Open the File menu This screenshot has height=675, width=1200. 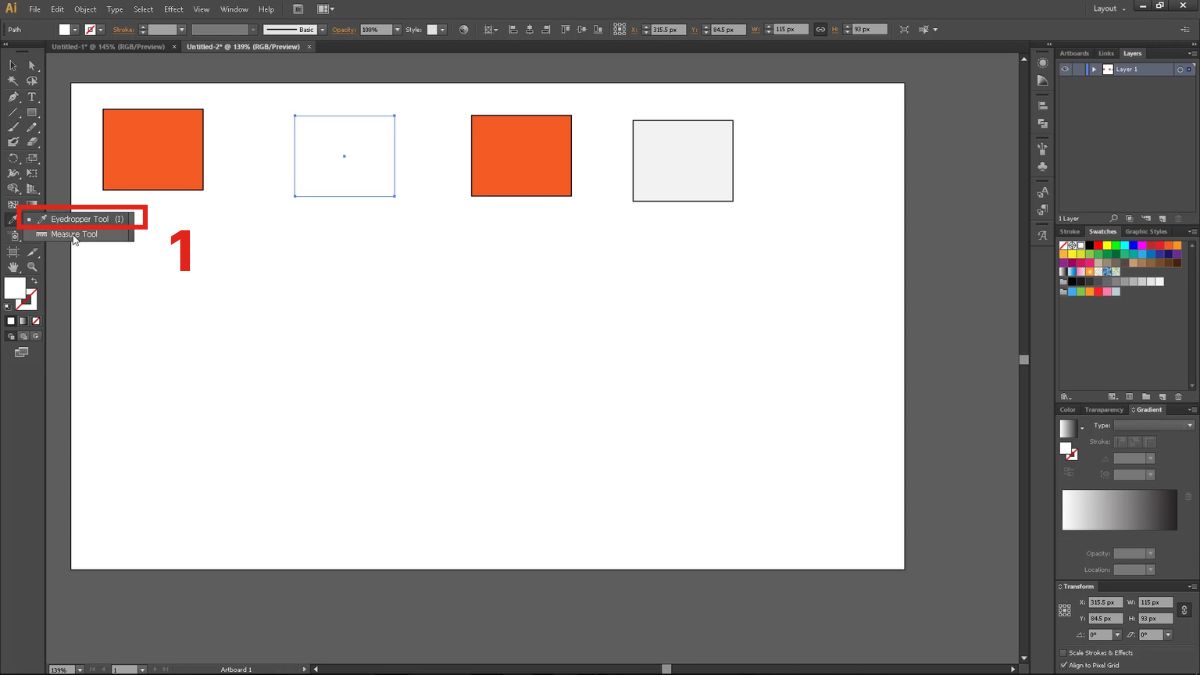click(34, 9)
